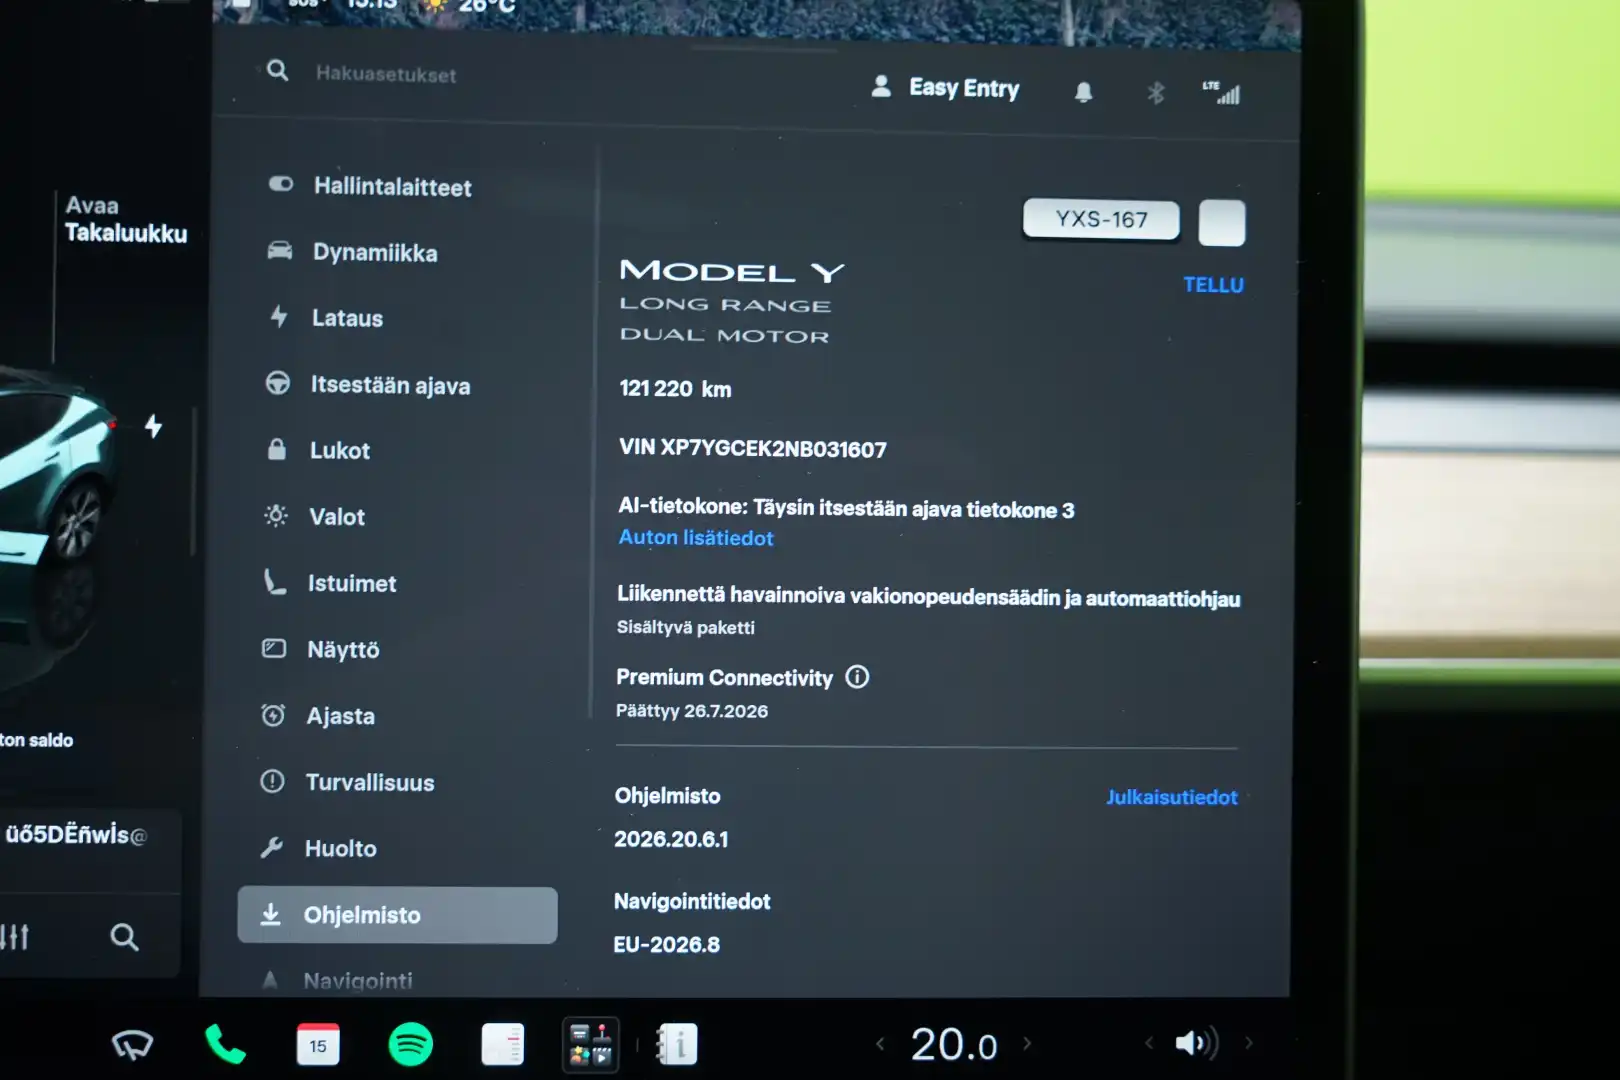Select the Ohjelmisto menu item
The image size is (1620, 1080).
tap(397, 915)
